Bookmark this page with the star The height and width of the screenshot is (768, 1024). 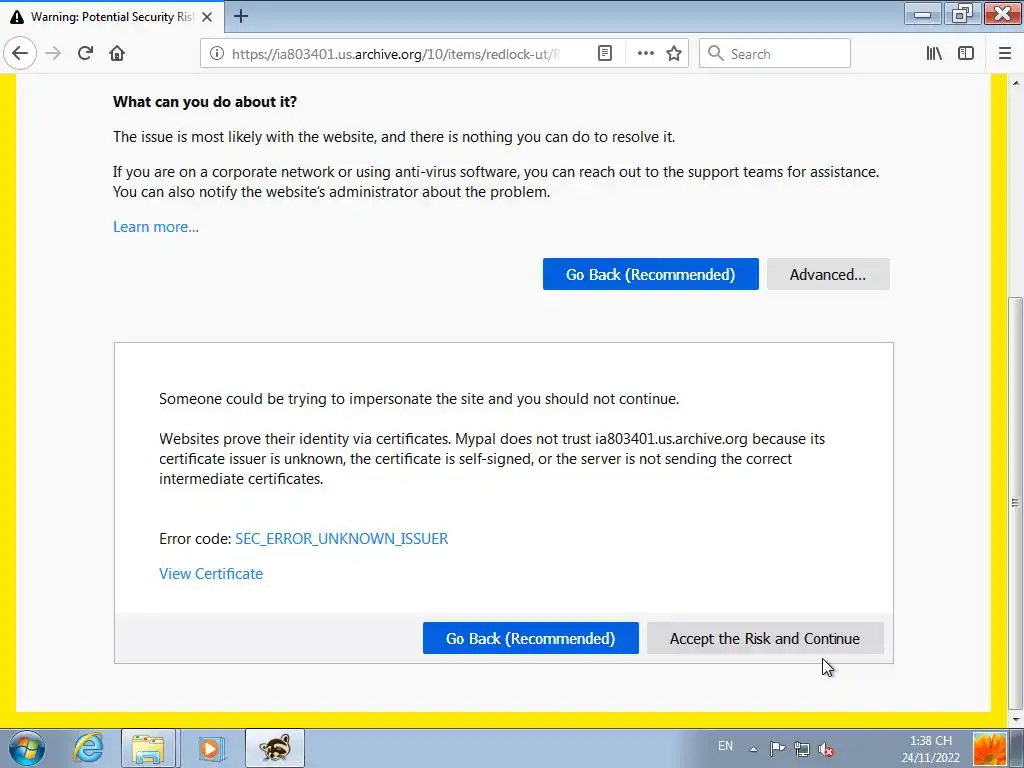(674, 54)
